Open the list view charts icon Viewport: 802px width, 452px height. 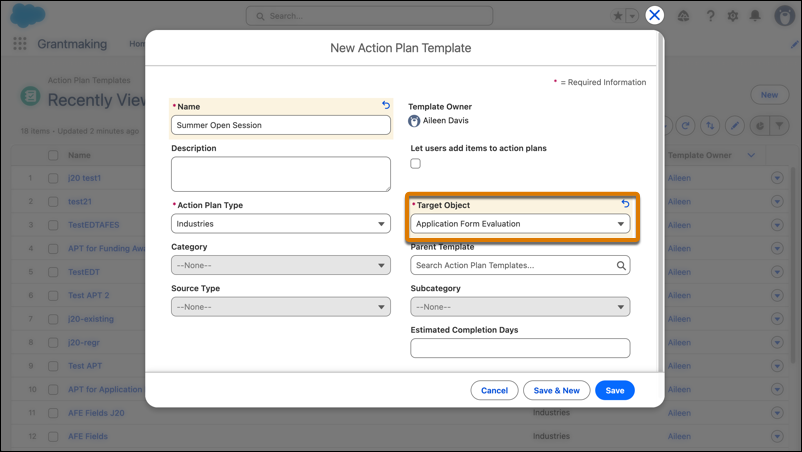pos(760,125)
